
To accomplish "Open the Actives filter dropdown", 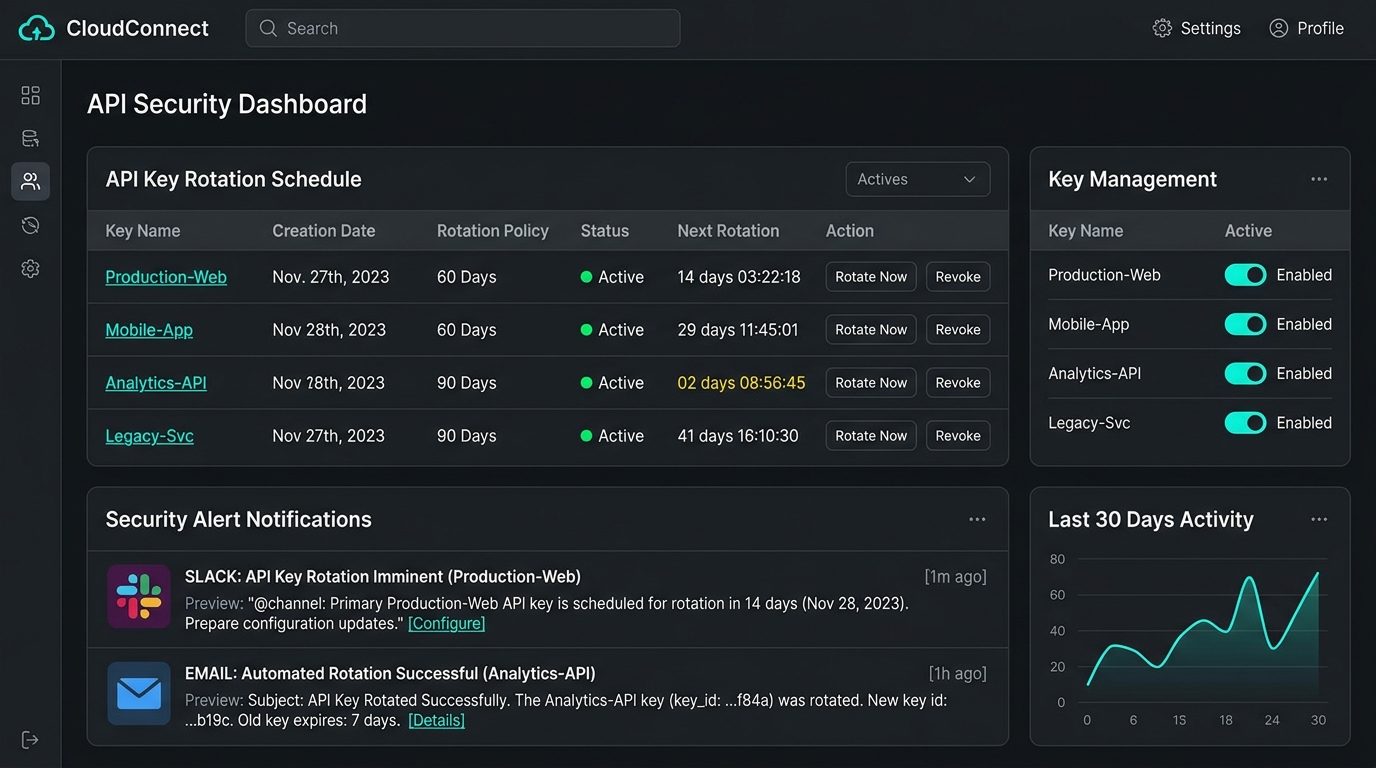I will (918, 179).
